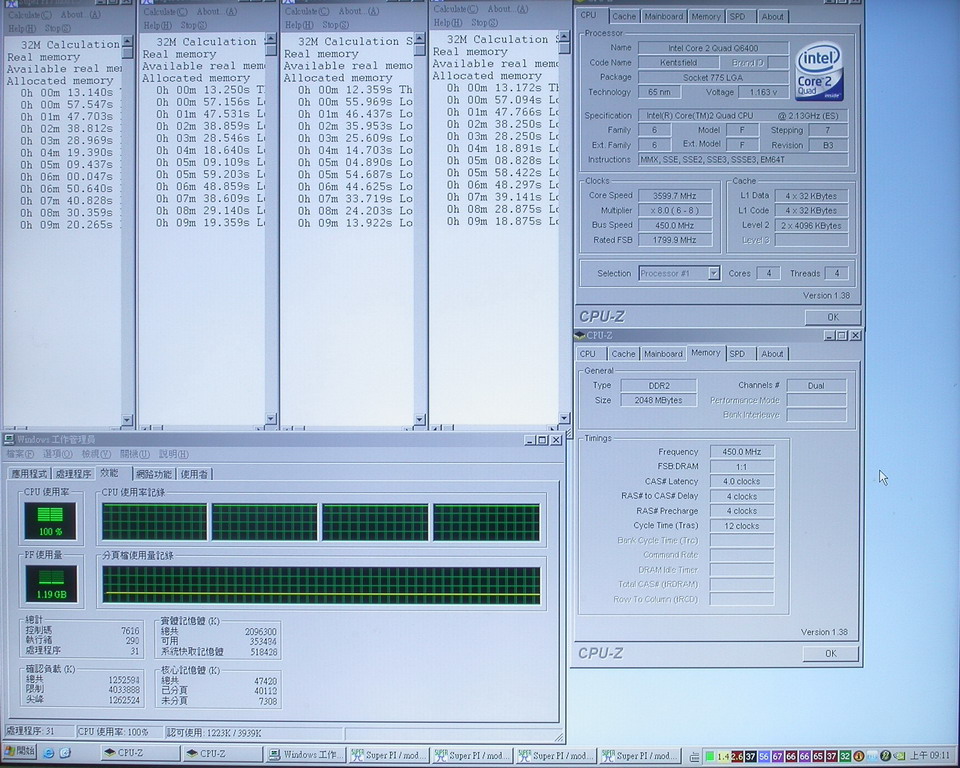Click the system clock showing 09:11

pyautogui.click(x=929, y=756)
